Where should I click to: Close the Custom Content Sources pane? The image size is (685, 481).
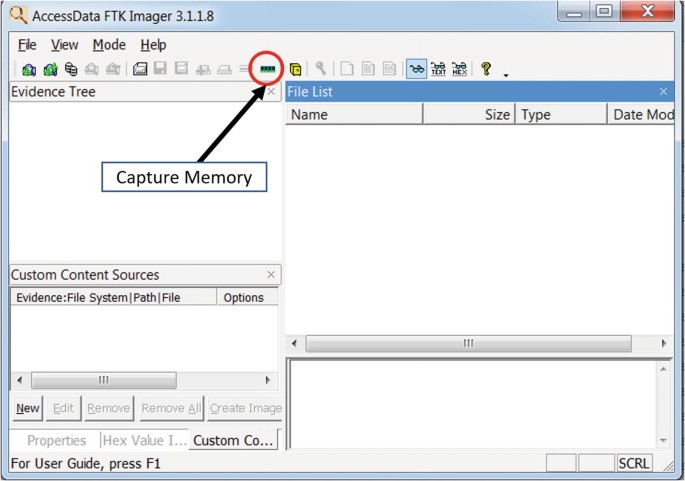[x=271, y=274]
